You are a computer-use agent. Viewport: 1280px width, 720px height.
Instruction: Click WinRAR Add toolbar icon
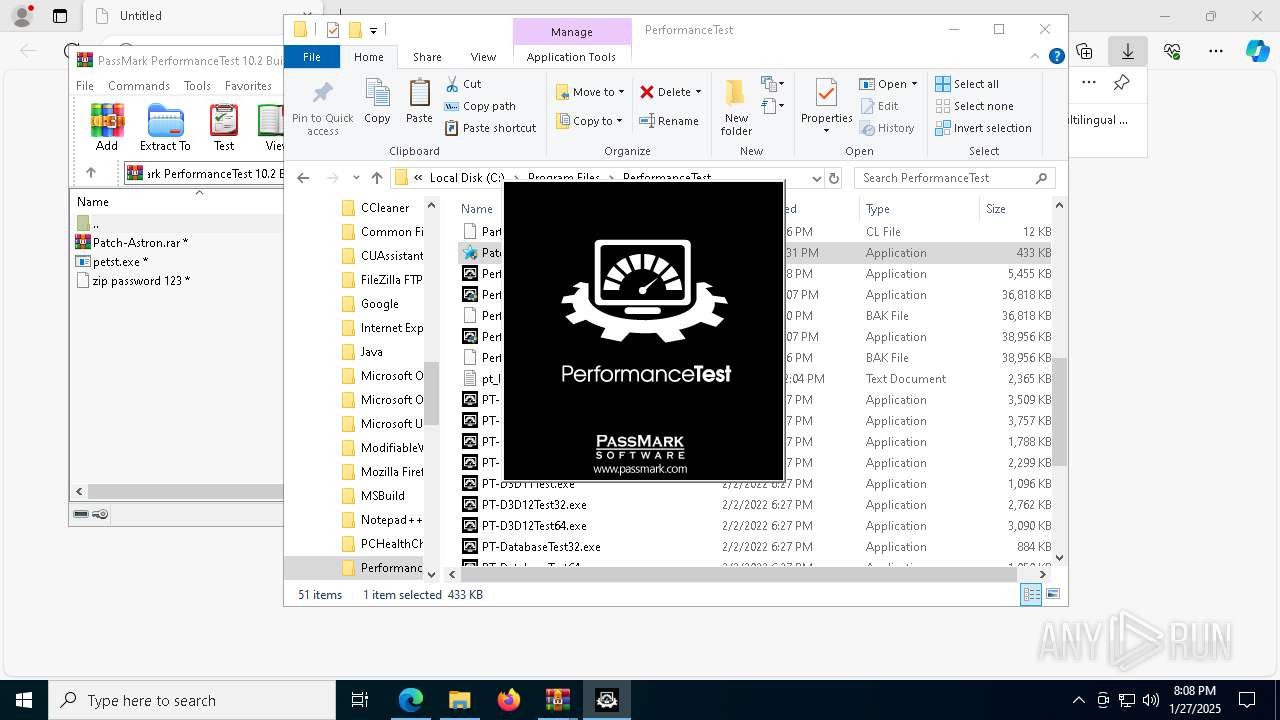pos(107,127)
